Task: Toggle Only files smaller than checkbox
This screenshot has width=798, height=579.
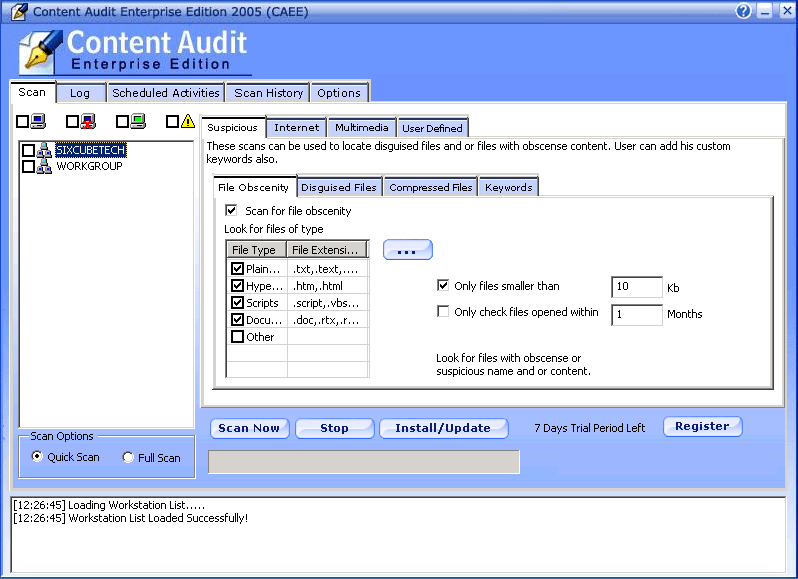Action: click(443, 285)
